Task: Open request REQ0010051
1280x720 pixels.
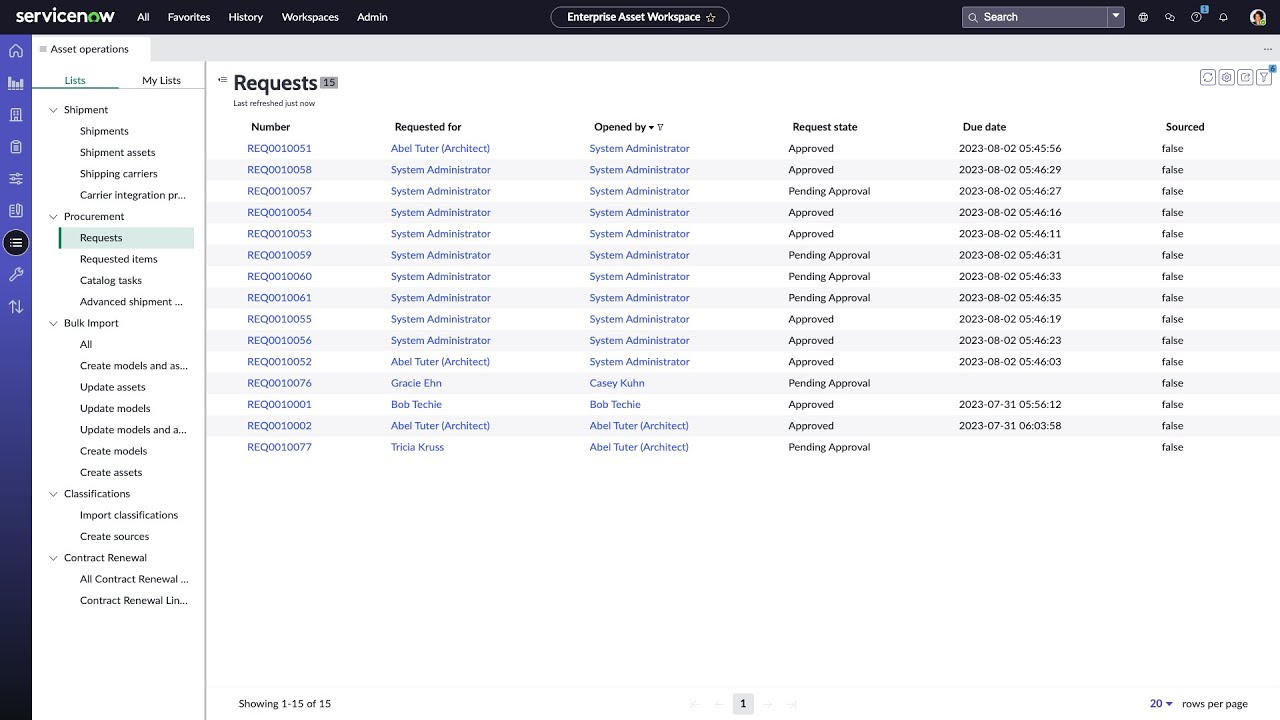Action: 279,148
